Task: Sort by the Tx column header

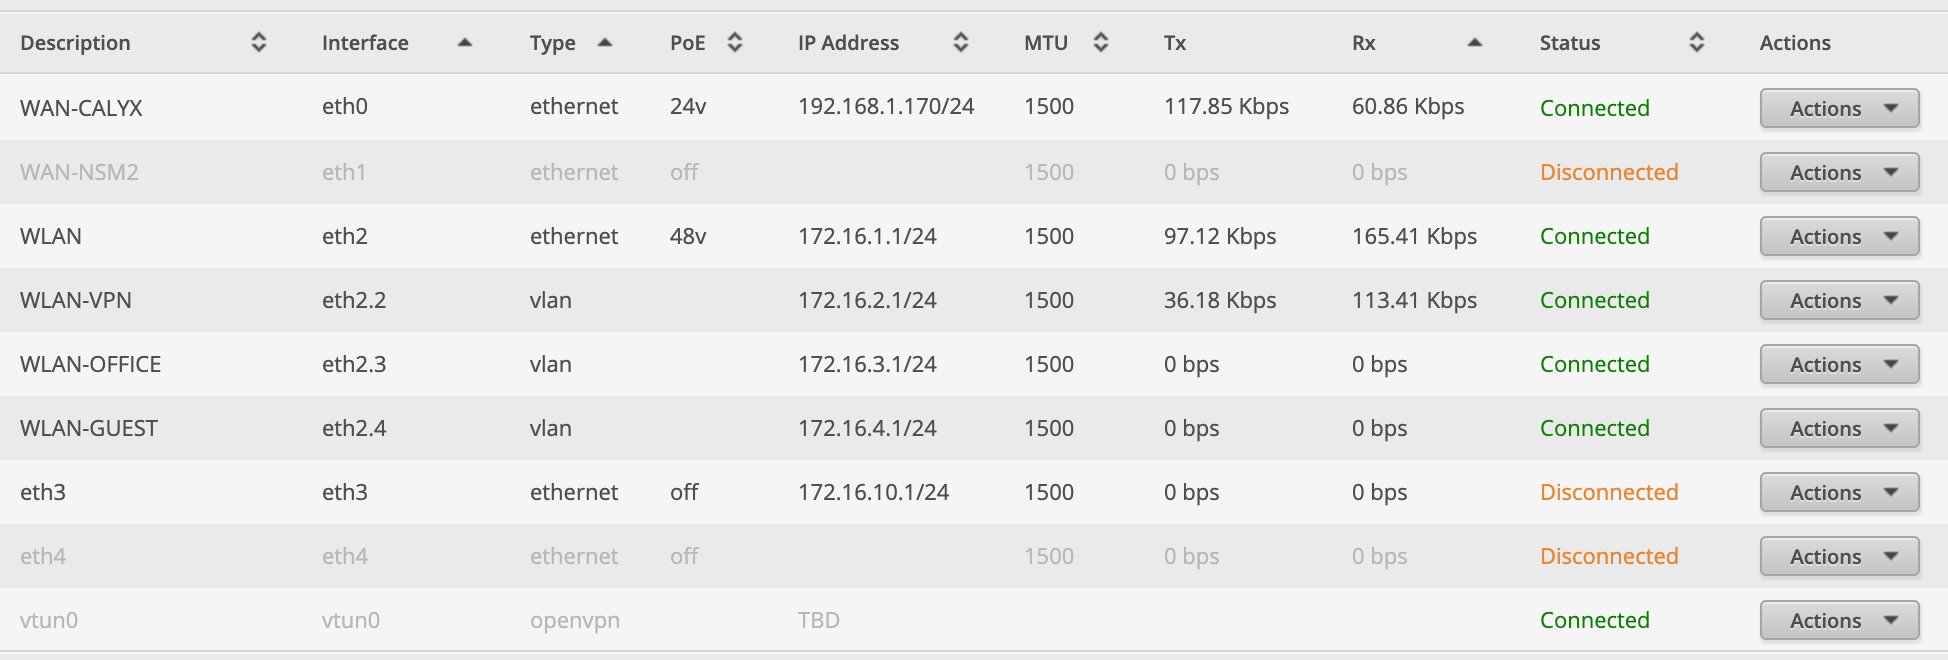Action: pos(1175,43)
